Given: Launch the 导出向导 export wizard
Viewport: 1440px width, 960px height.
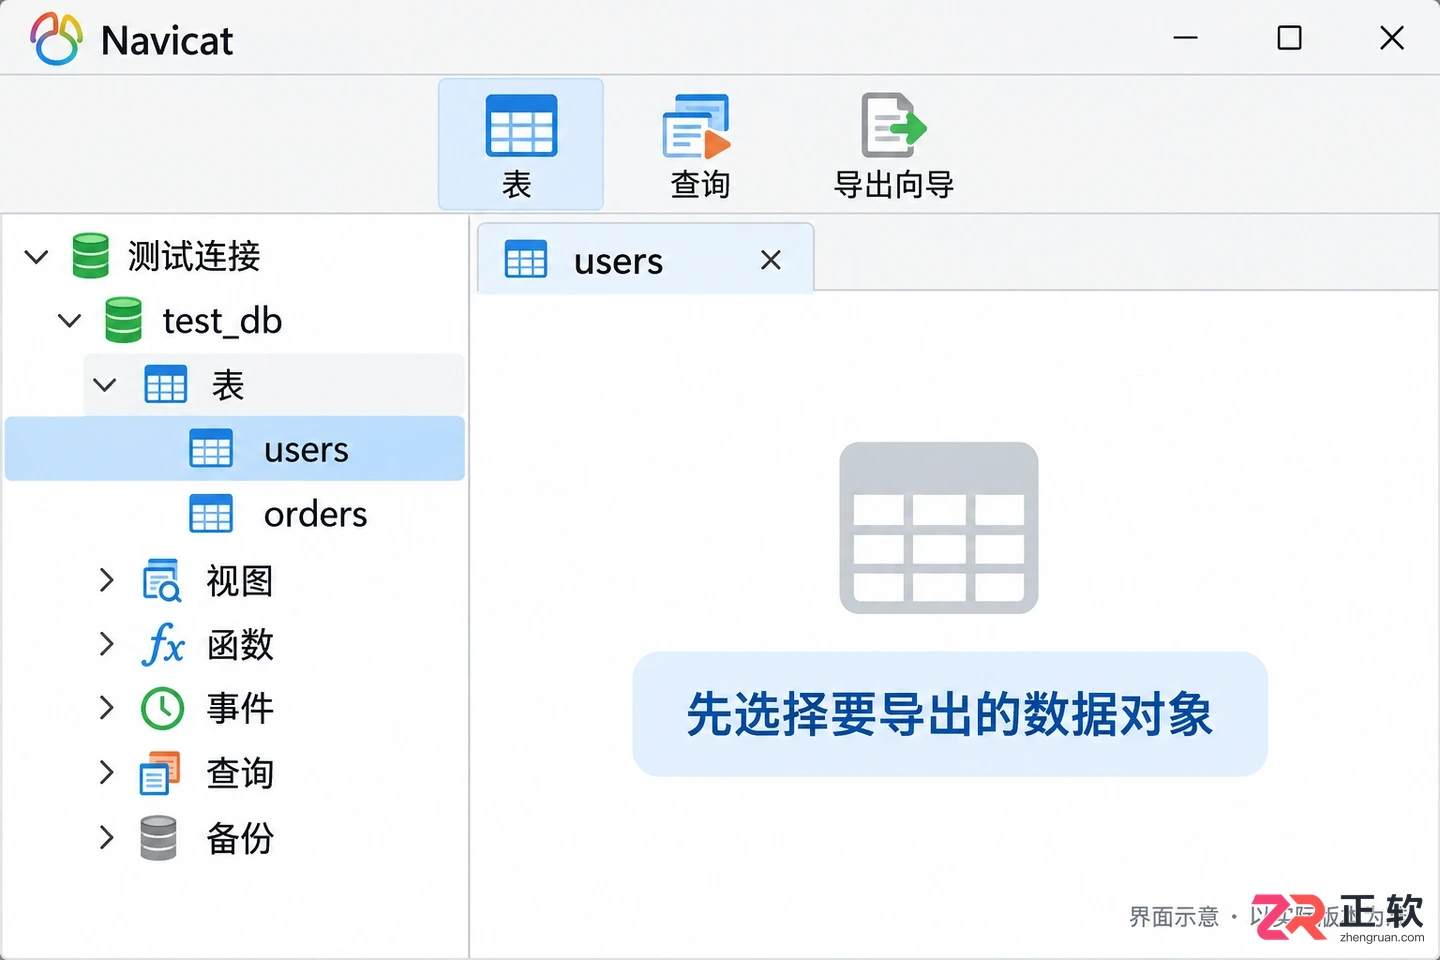Looking at the screenshot, I should coord(894,144).
